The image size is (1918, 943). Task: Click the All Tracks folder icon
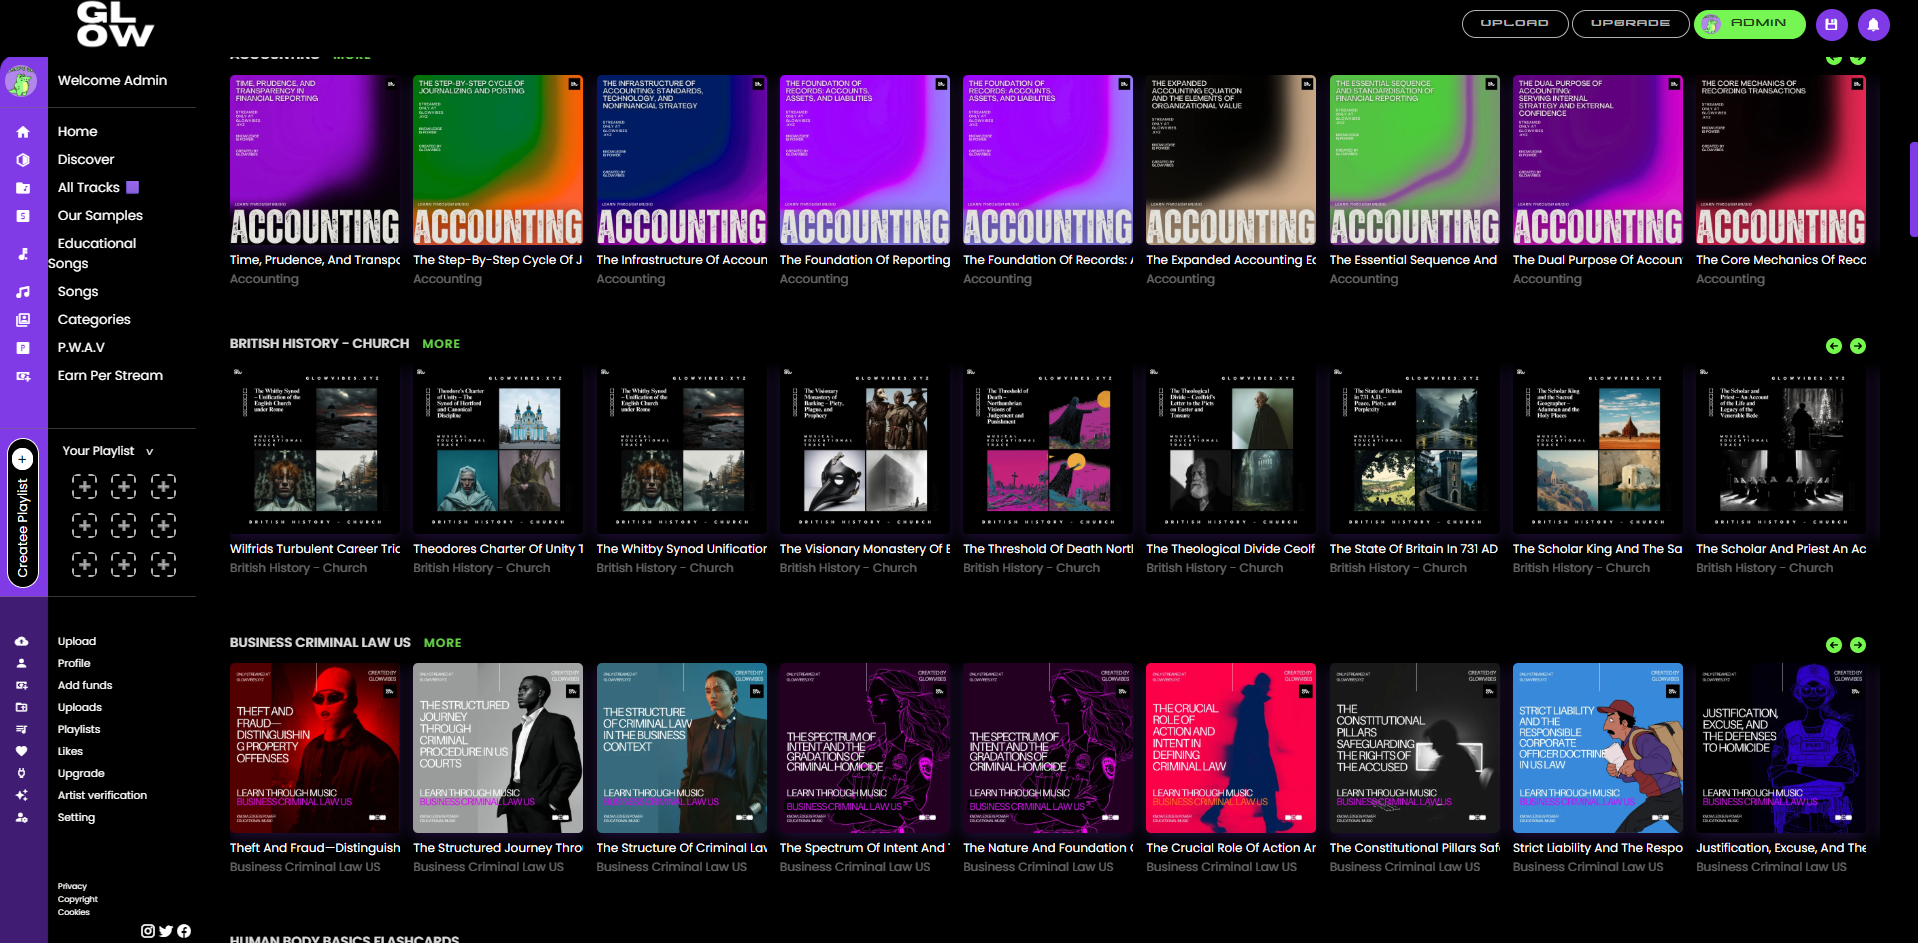[x=23, y=188]
